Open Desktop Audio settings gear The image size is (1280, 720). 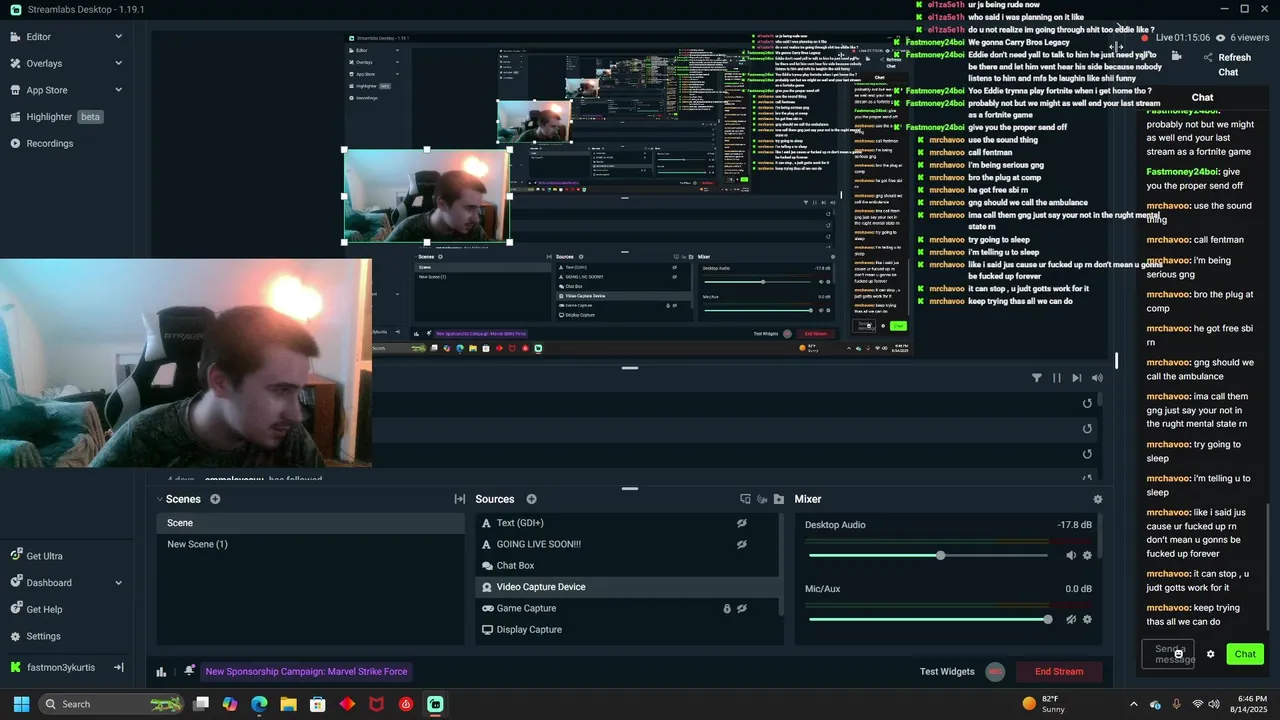(1088, 555)
